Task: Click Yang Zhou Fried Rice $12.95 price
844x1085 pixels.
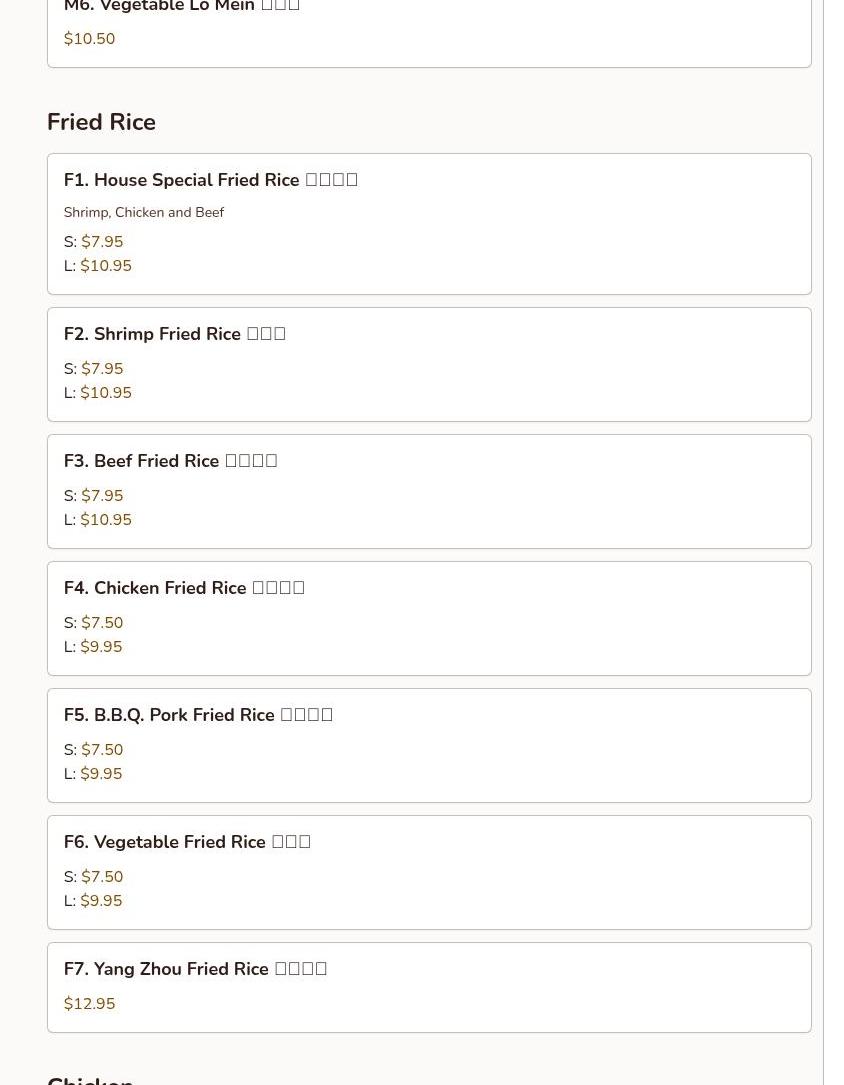Action: (89, 1004)
